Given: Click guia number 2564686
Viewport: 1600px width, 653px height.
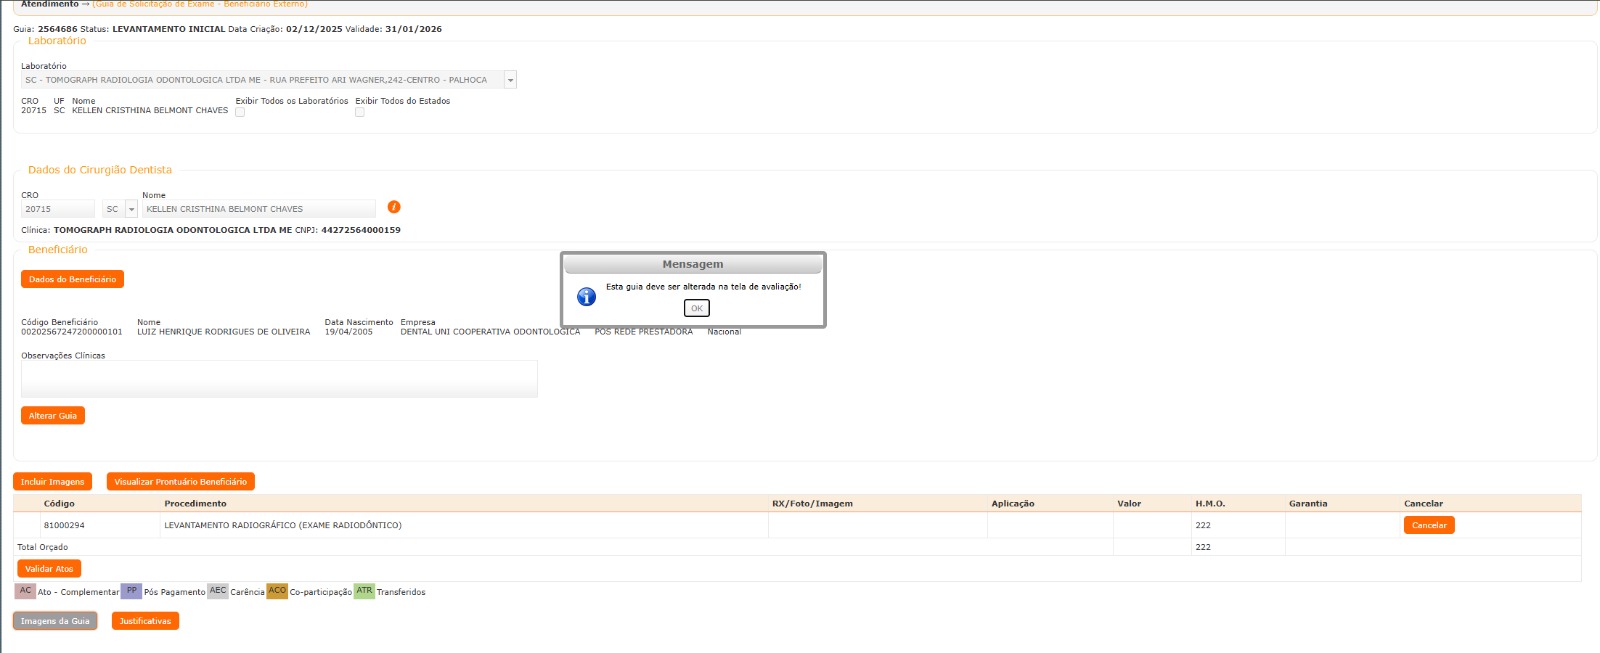Looking at the screenshot, I should [x=57, y=29].
